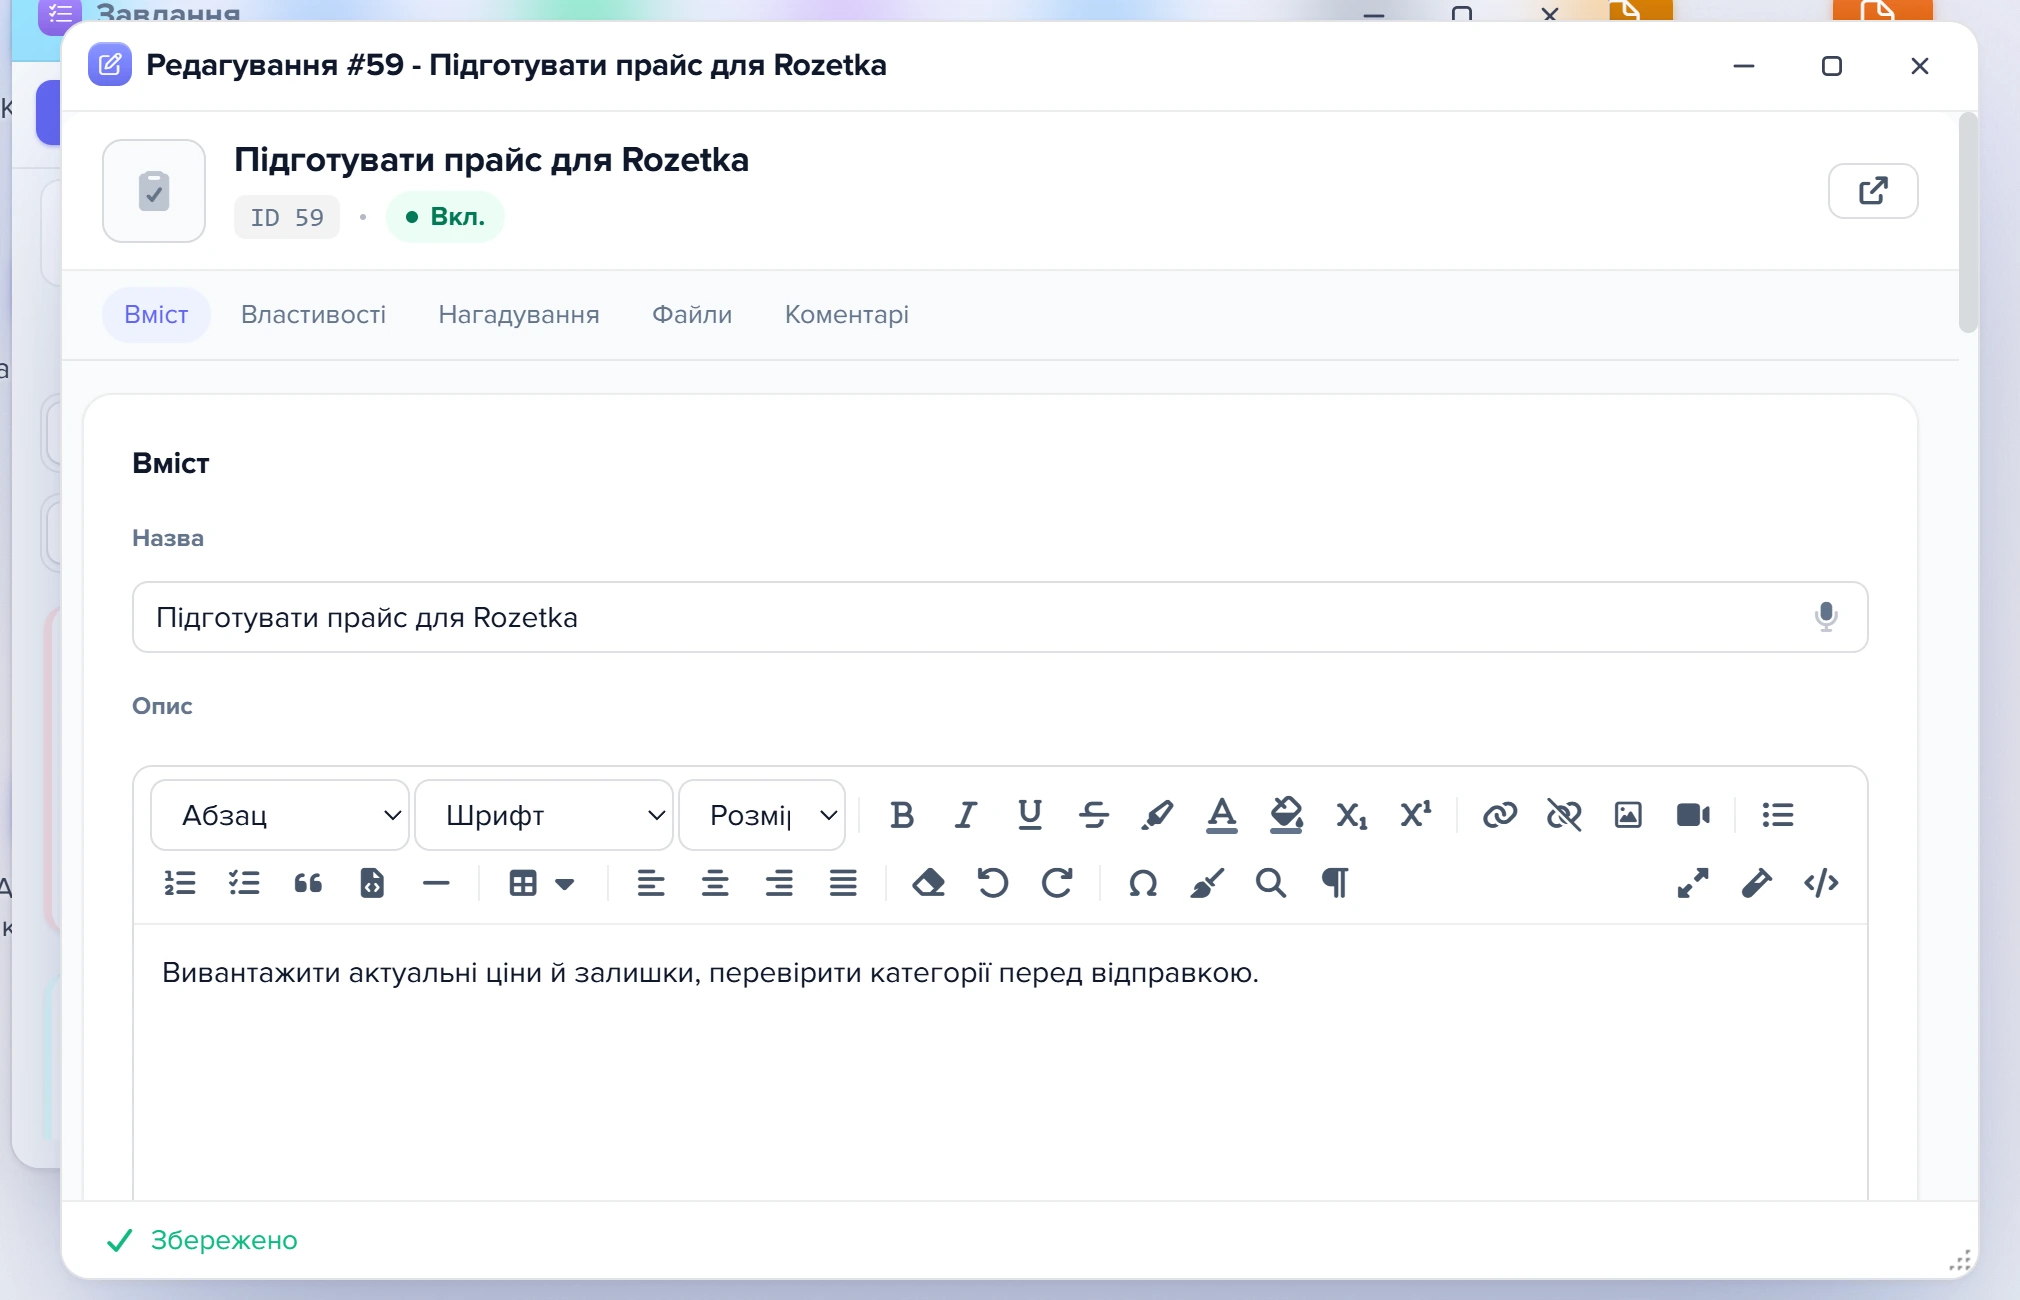Switch to the Файли tab
The width and height of the screenshot is (2020, 1300).
(x=692, y=315)
